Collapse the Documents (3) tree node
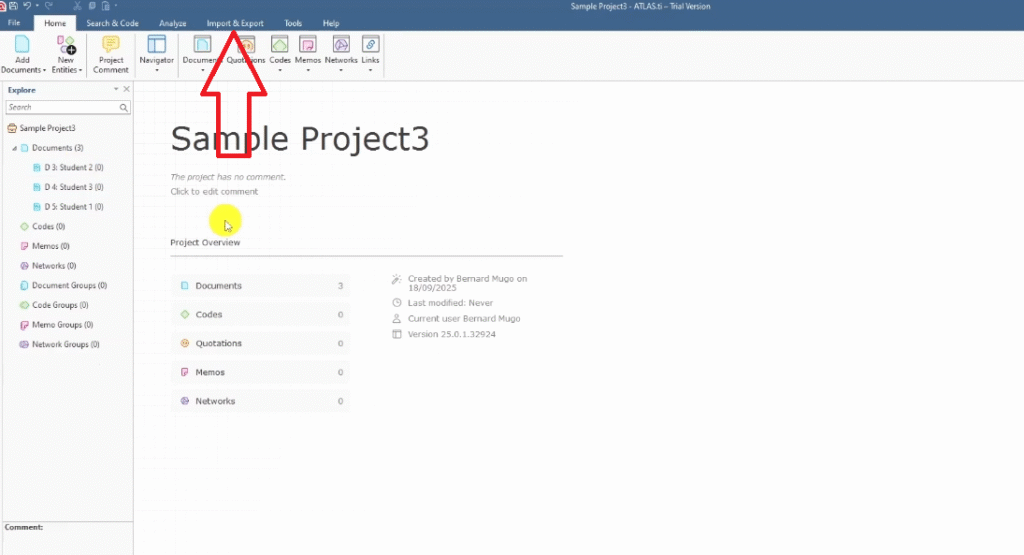The width and height of the screenshot is (1024, 555). click(14, 148)
